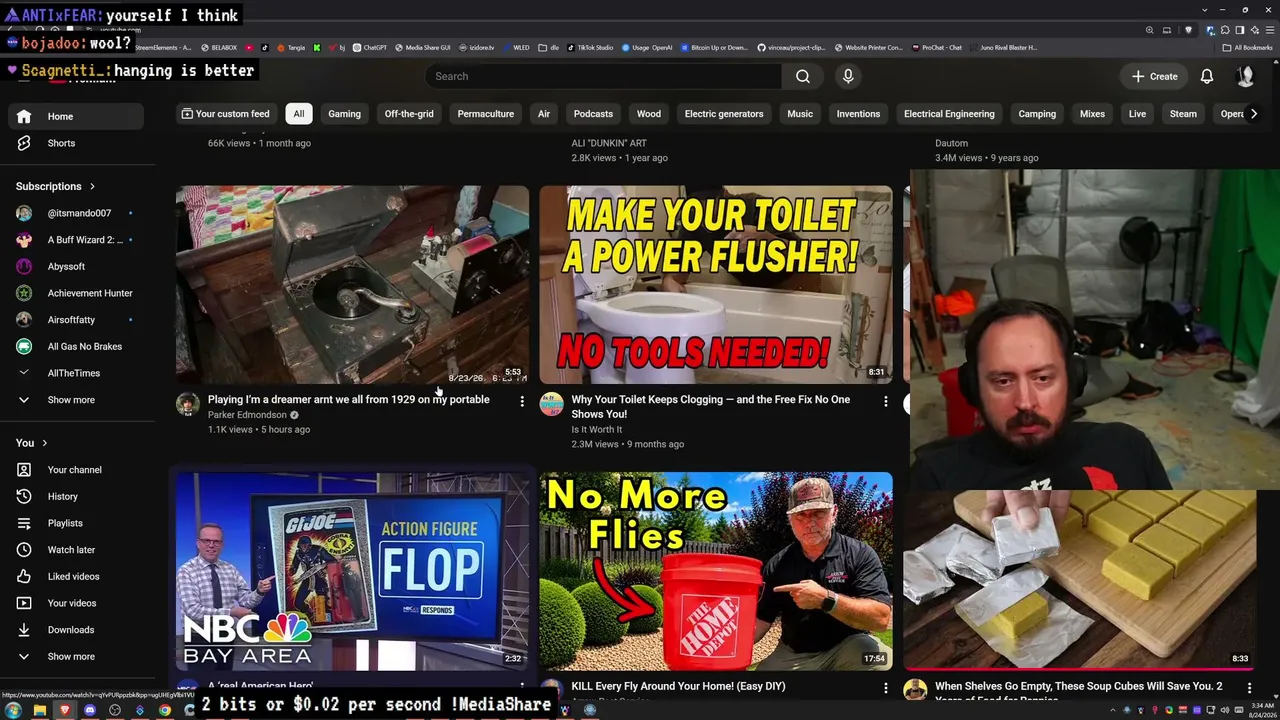Open Shorts from the sidebar
The width and height of the screenshot is (1280, 720).
(76, 143)
